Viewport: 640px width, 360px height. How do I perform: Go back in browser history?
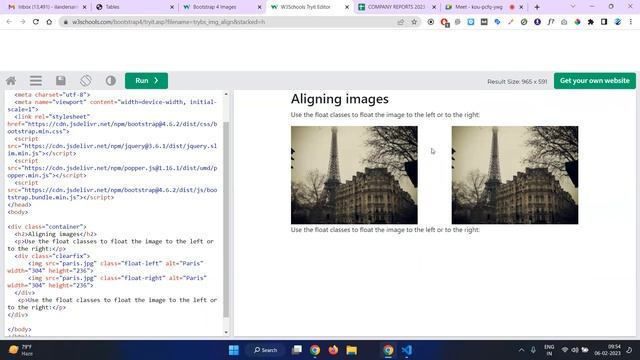click(9, 22)
